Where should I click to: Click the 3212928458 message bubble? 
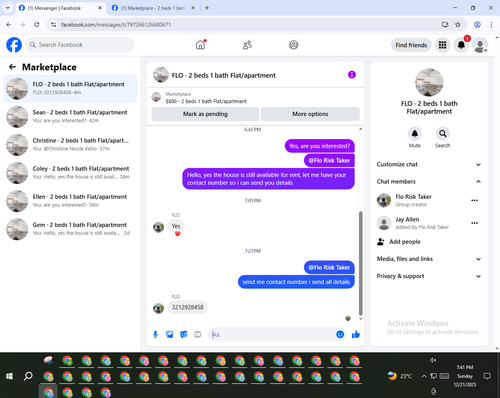(187, 307)
